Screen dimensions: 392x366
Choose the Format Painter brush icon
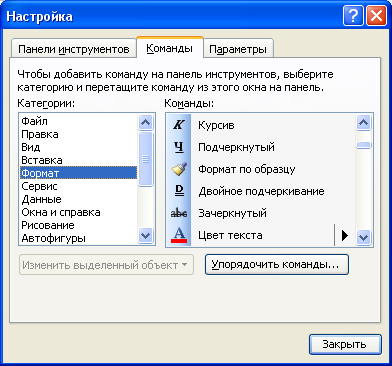(179, 169)
